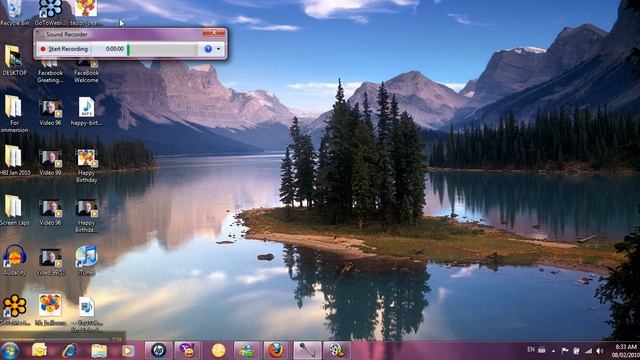Image resolution: width=640 pixels, height=360 pixels.
Task: Open Action Center flag in system tray
Action: 565,351
